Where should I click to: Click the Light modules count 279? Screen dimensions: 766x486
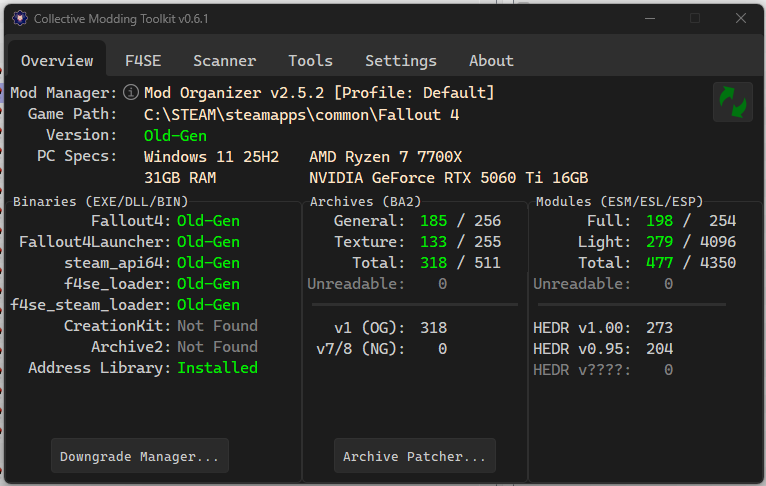660,242
